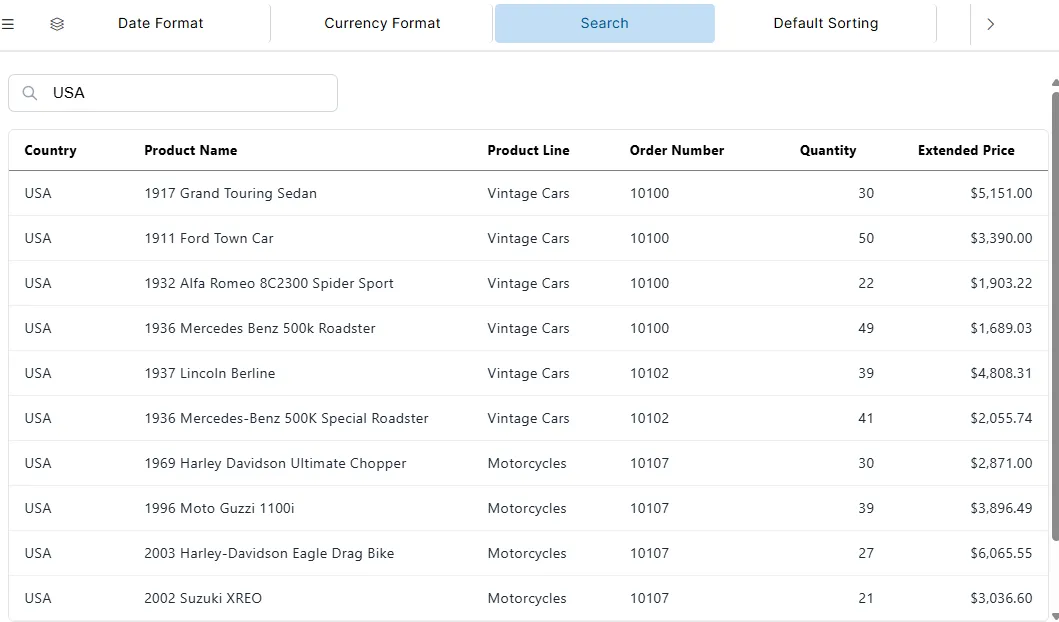Select the active Search tab
The width and height of the screenshot is (1059, 622).
point(604,22)
